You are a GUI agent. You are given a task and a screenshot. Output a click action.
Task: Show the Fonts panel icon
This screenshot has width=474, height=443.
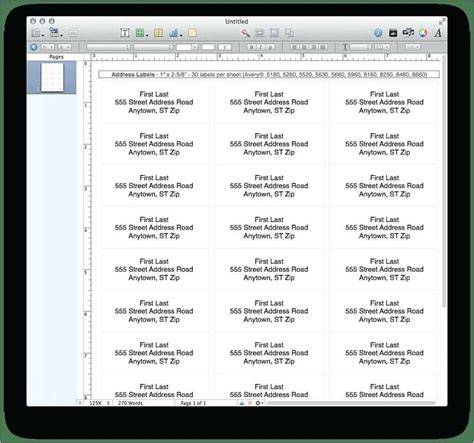438,33
